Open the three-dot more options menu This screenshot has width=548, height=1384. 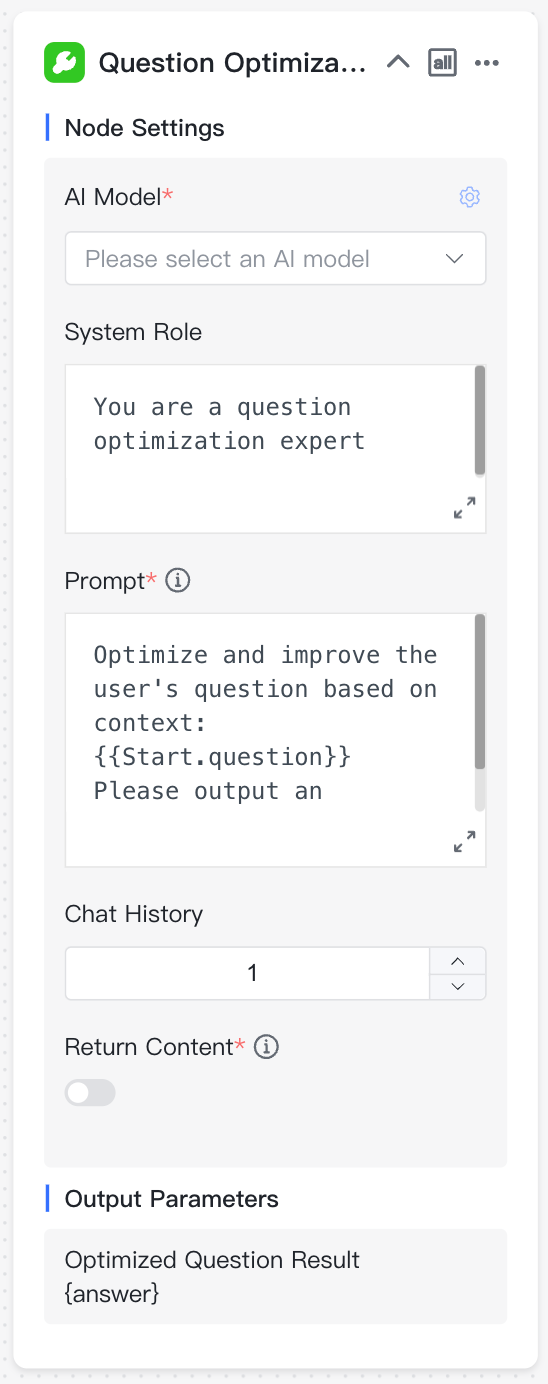[487, 63]
